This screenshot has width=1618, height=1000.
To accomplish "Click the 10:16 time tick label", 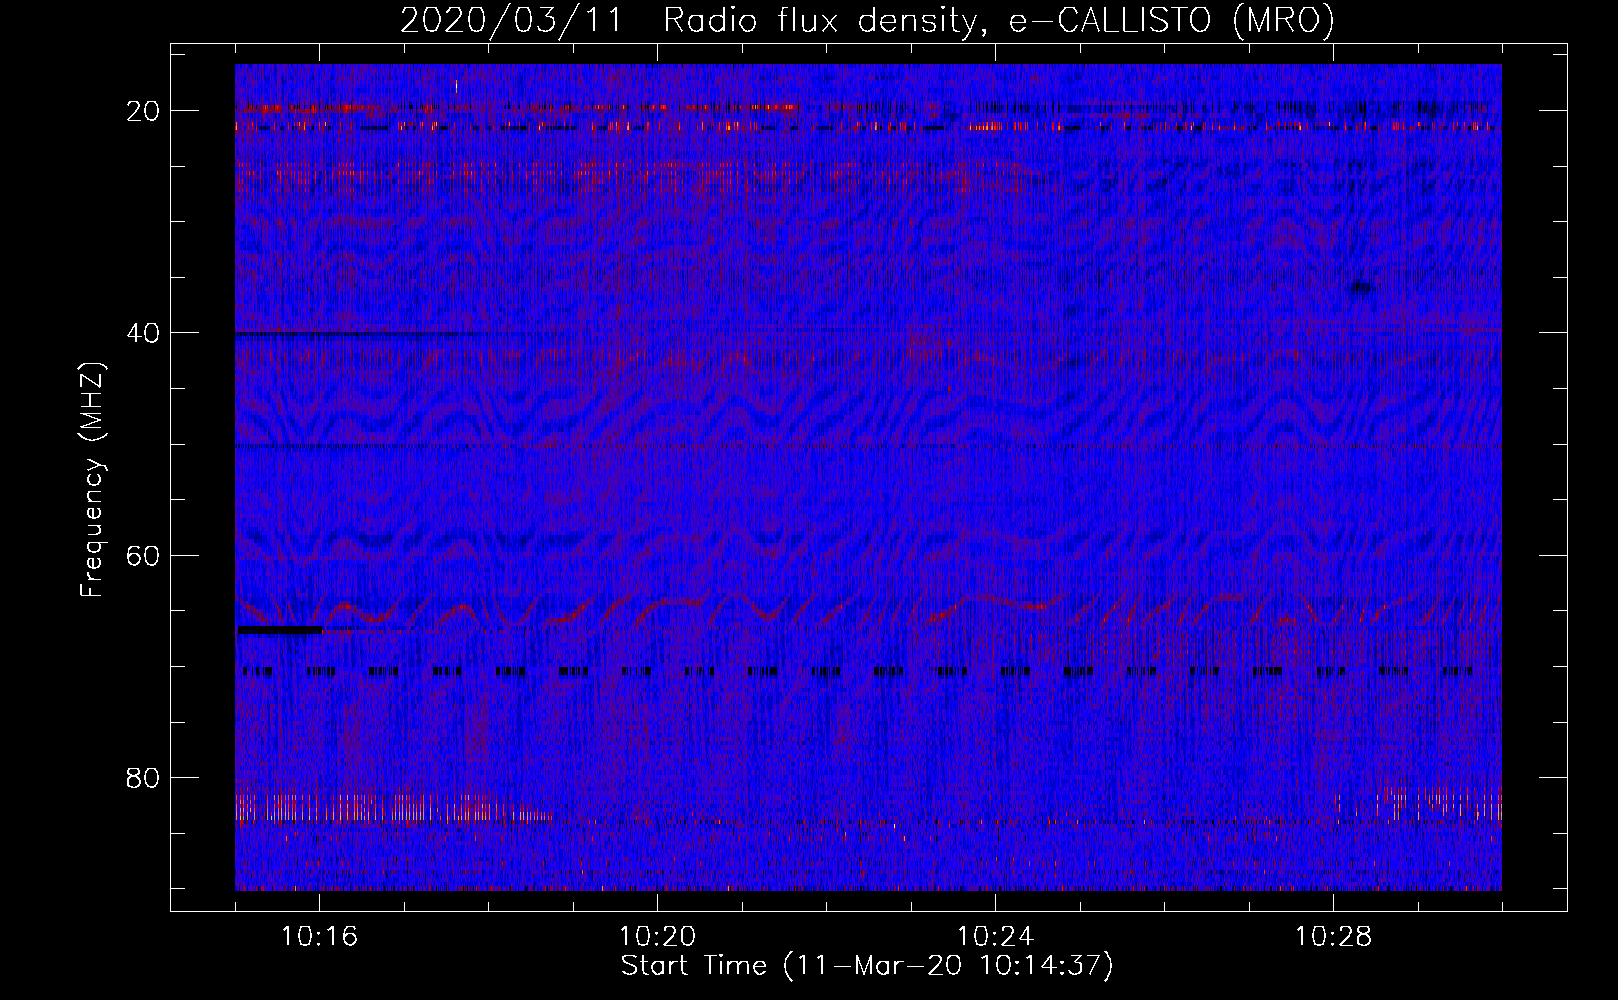I will (x=319, y=937).
